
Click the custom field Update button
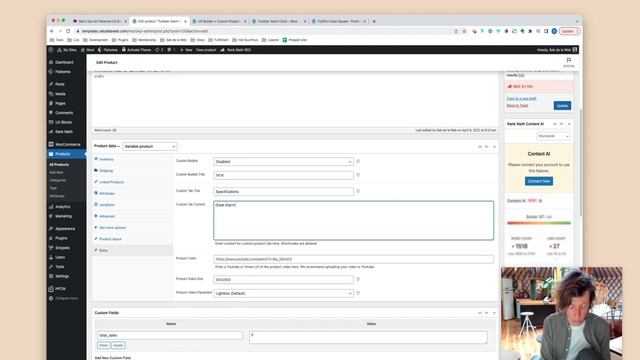118,345
